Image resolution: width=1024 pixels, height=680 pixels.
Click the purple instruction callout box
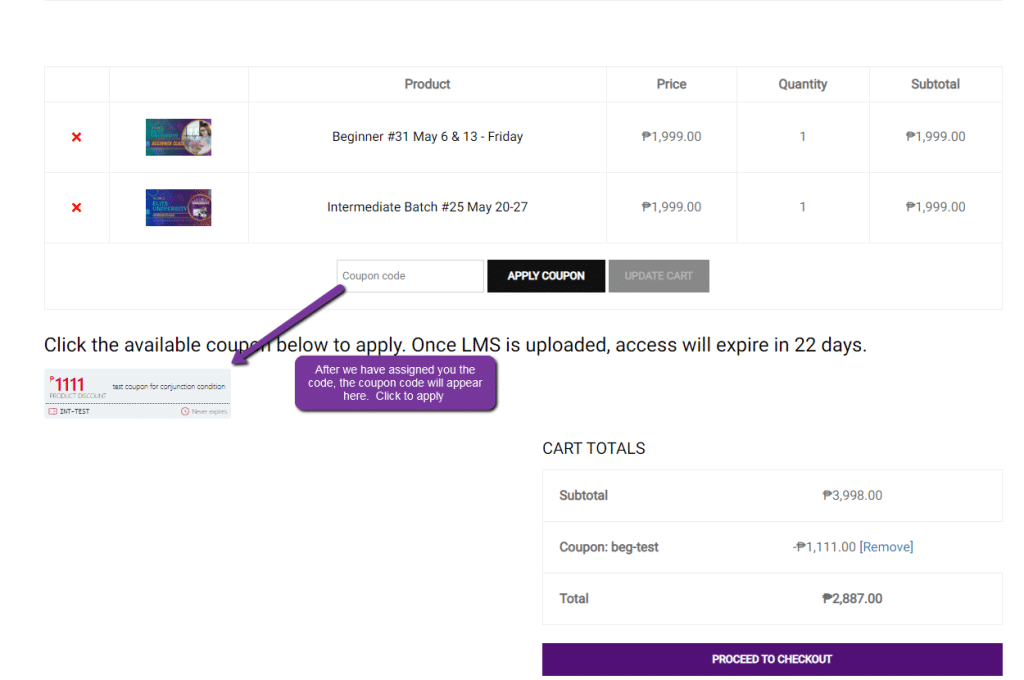tap(396, 383)
